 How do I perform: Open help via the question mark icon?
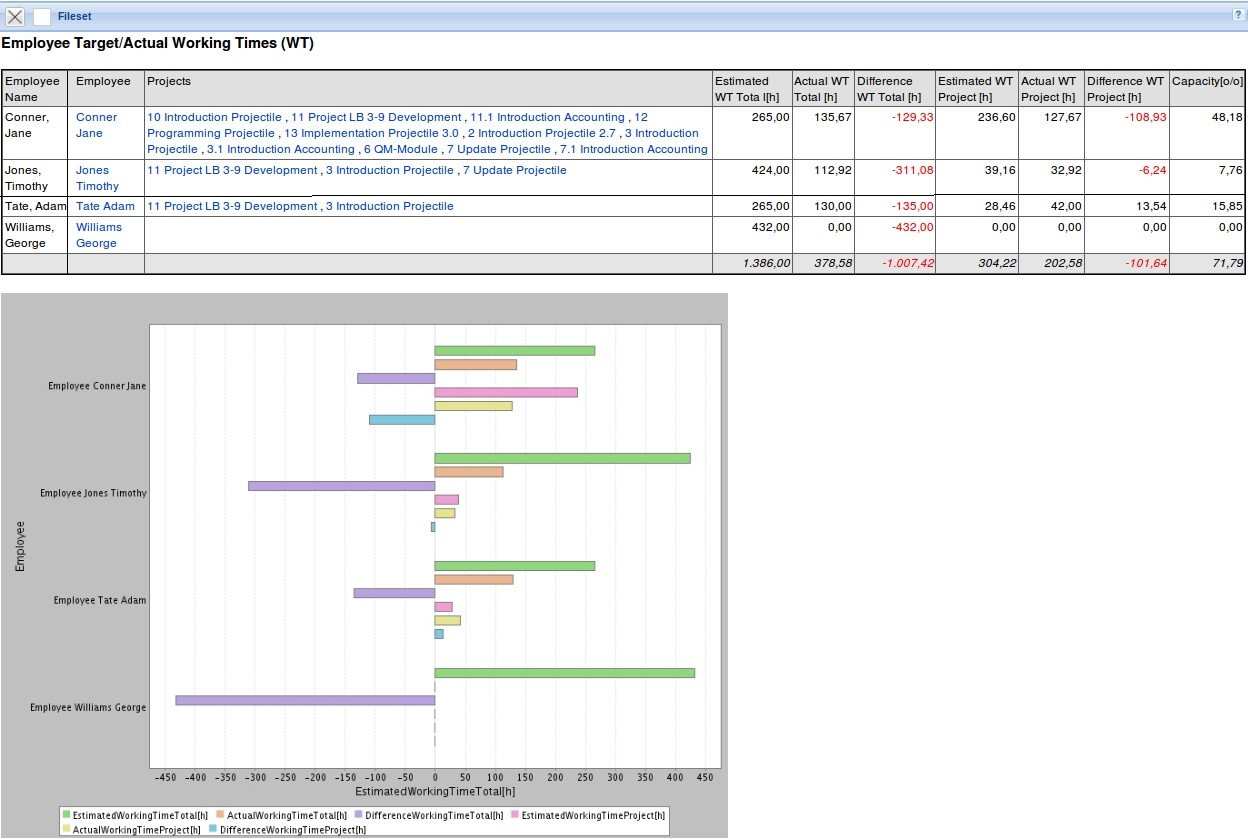[x=1238, y=15]
